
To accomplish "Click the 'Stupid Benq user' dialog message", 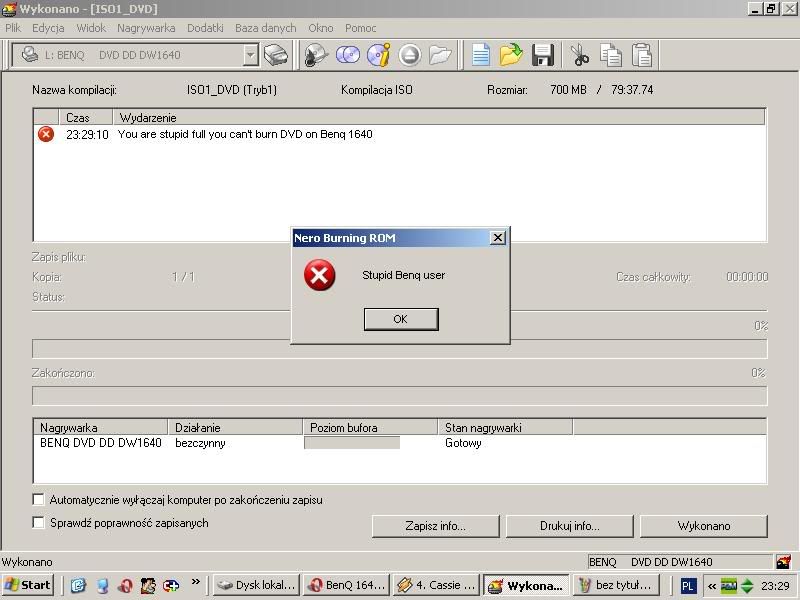I will tap(404, 275).
